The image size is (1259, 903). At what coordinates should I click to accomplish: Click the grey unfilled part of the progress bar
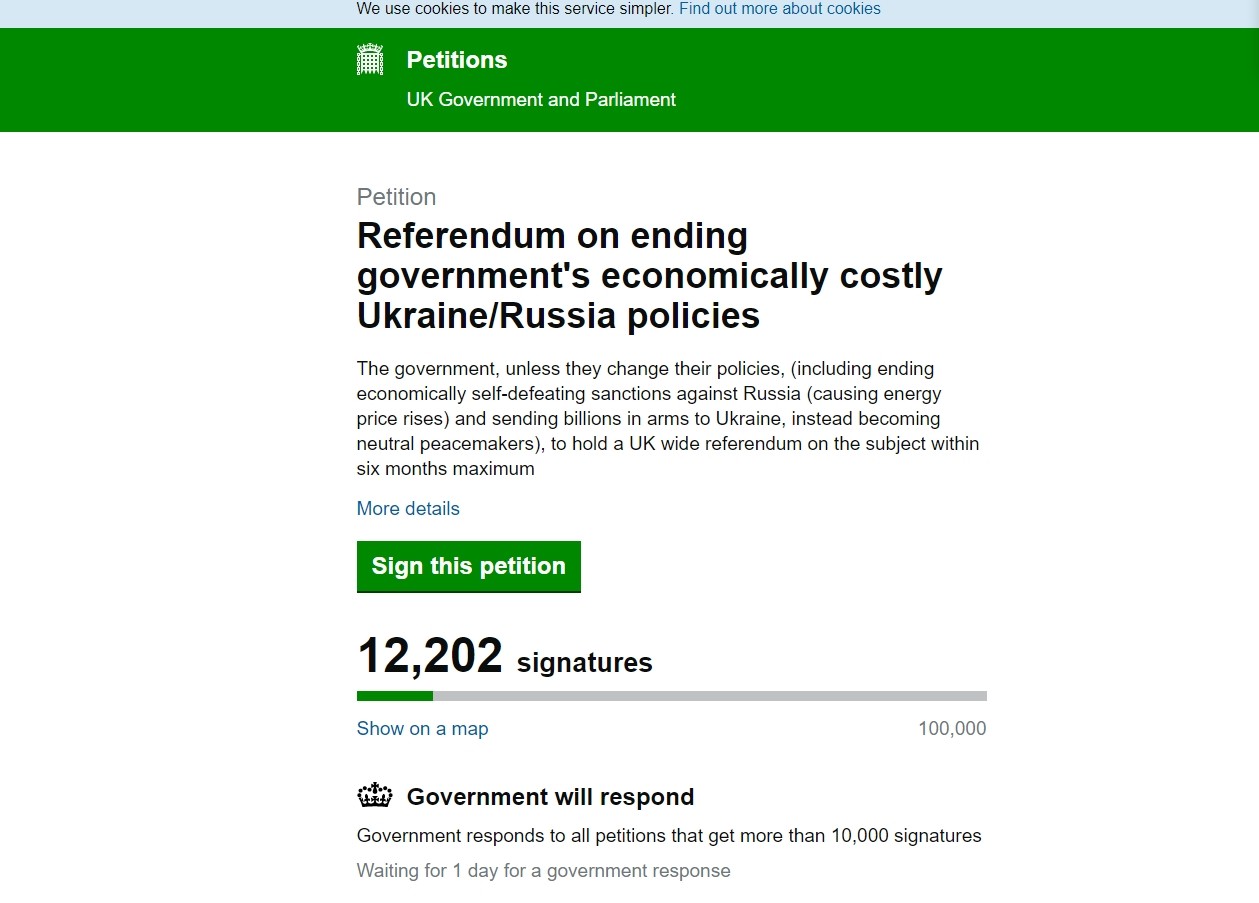pos(709,696)
